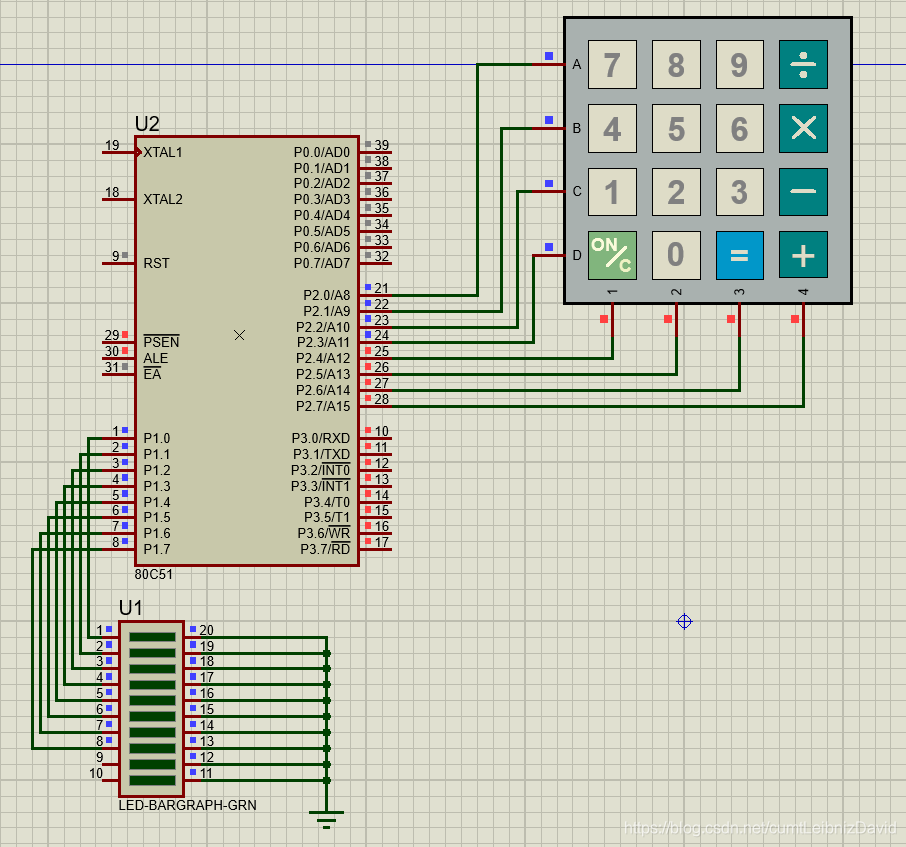Click keypad button 7
This screenshot has width=906, height=847.
tap(612, 65)
